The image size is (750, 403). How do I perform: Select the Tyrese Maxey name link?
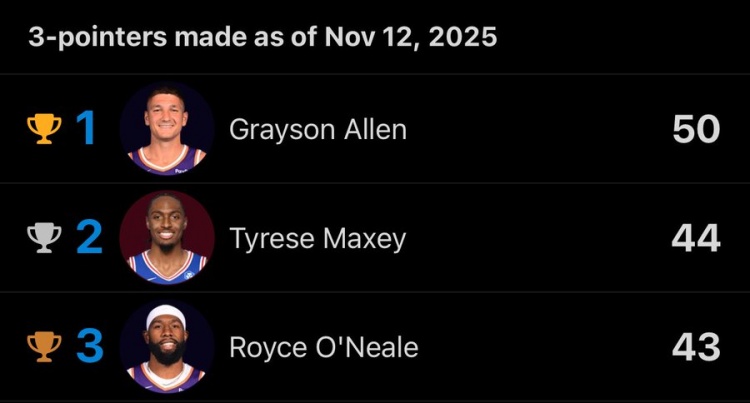tap(317, 239)
